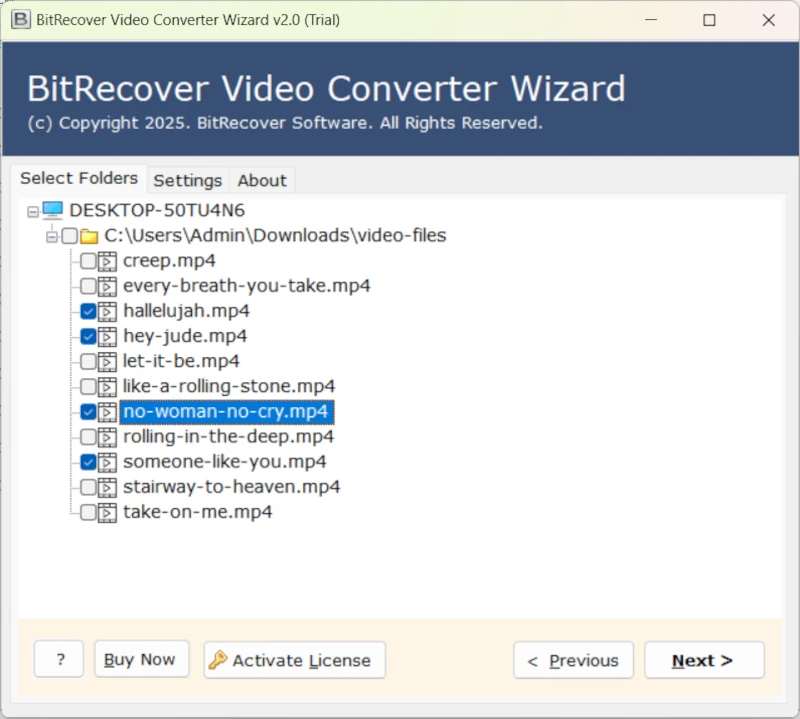Click the video icon beside no-woman-no-cry.mp4
The image size is (800, 719).
(107, 412)
